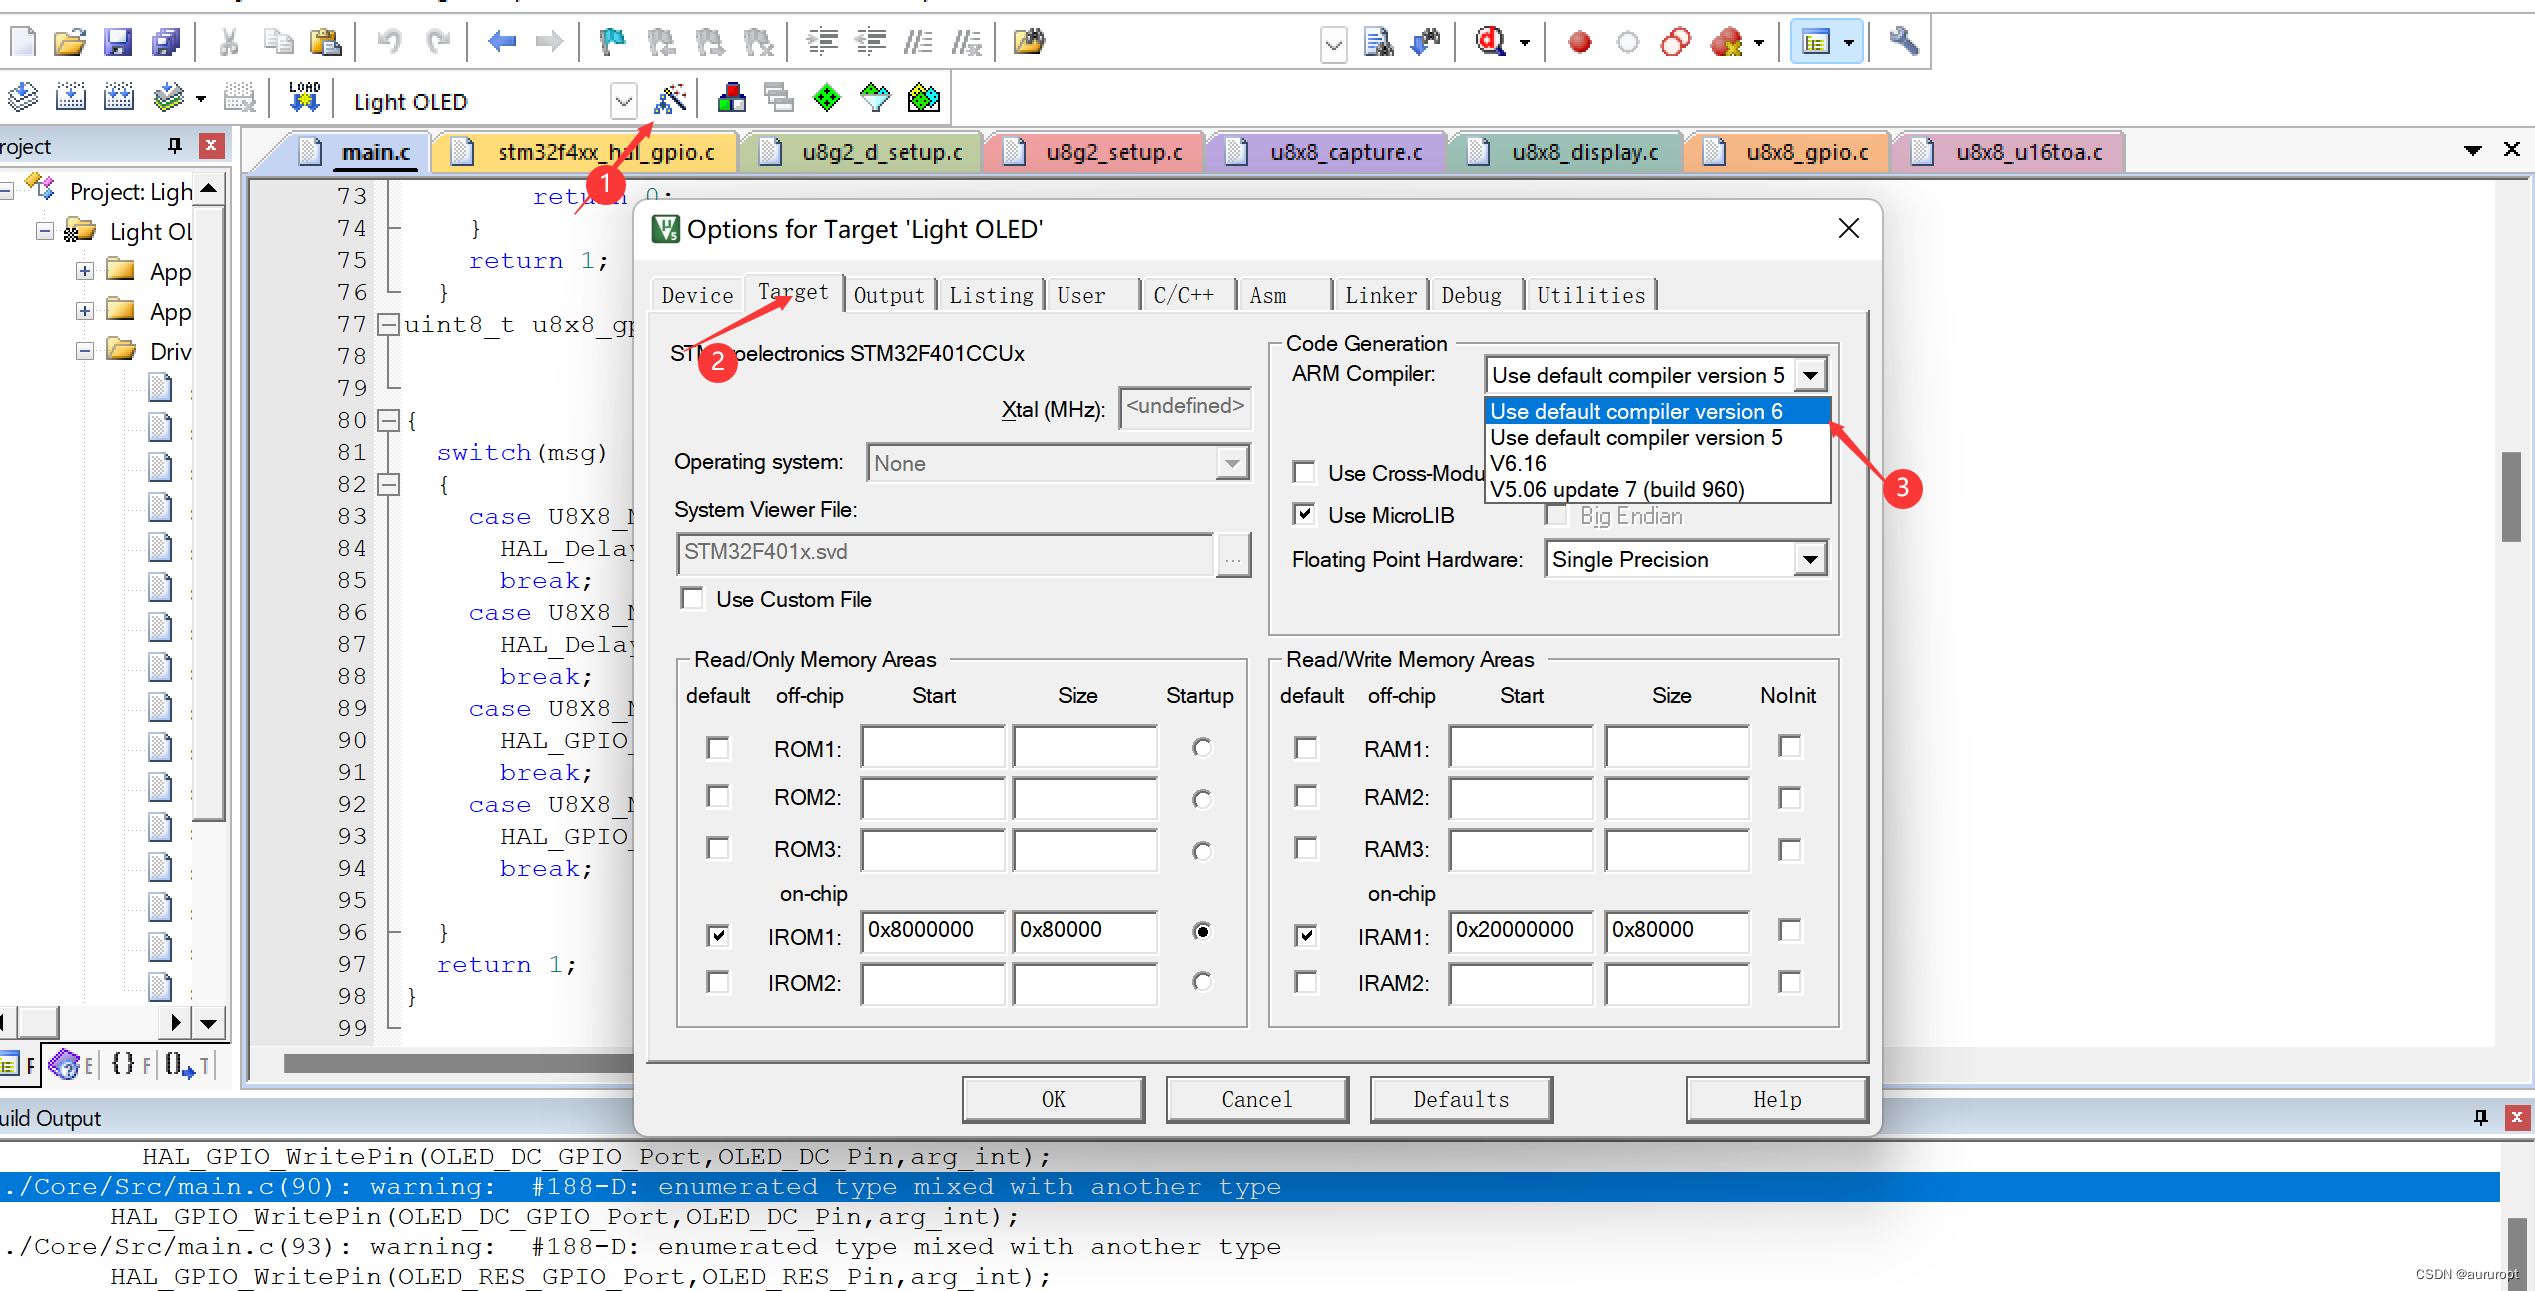This screenshot has width=2535, height=1291.
Task: Click the Translate current file icon
Action: click(x=22, y=98)
